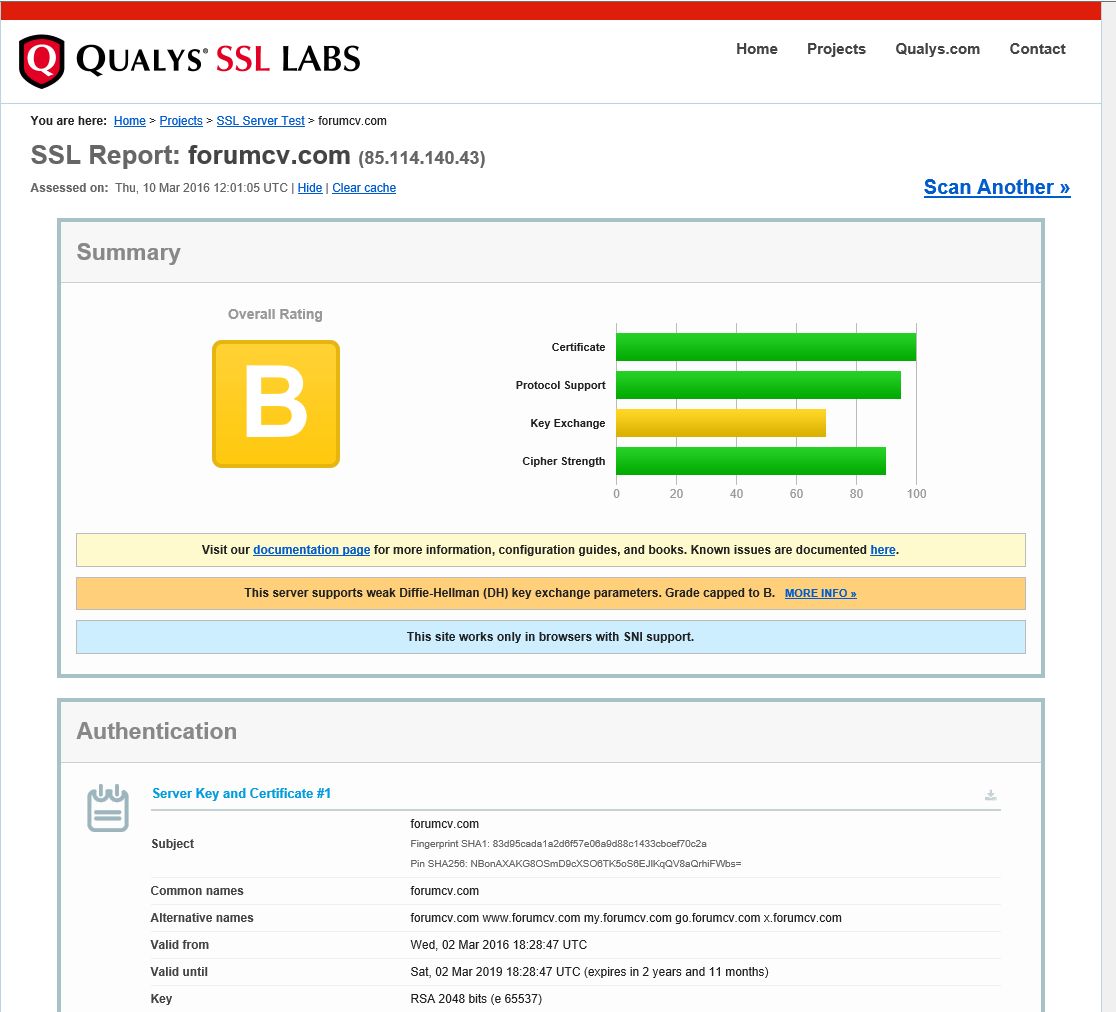1116x1012 pixels.
Task: Follow the Projects breadcrumb link
Action: (181, 121)
